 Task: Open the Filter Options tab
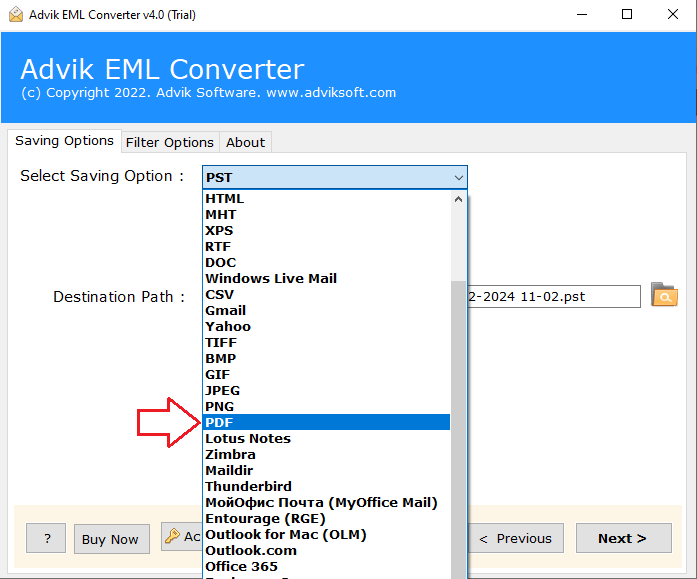pyautogui.click(x=170, y=142)
